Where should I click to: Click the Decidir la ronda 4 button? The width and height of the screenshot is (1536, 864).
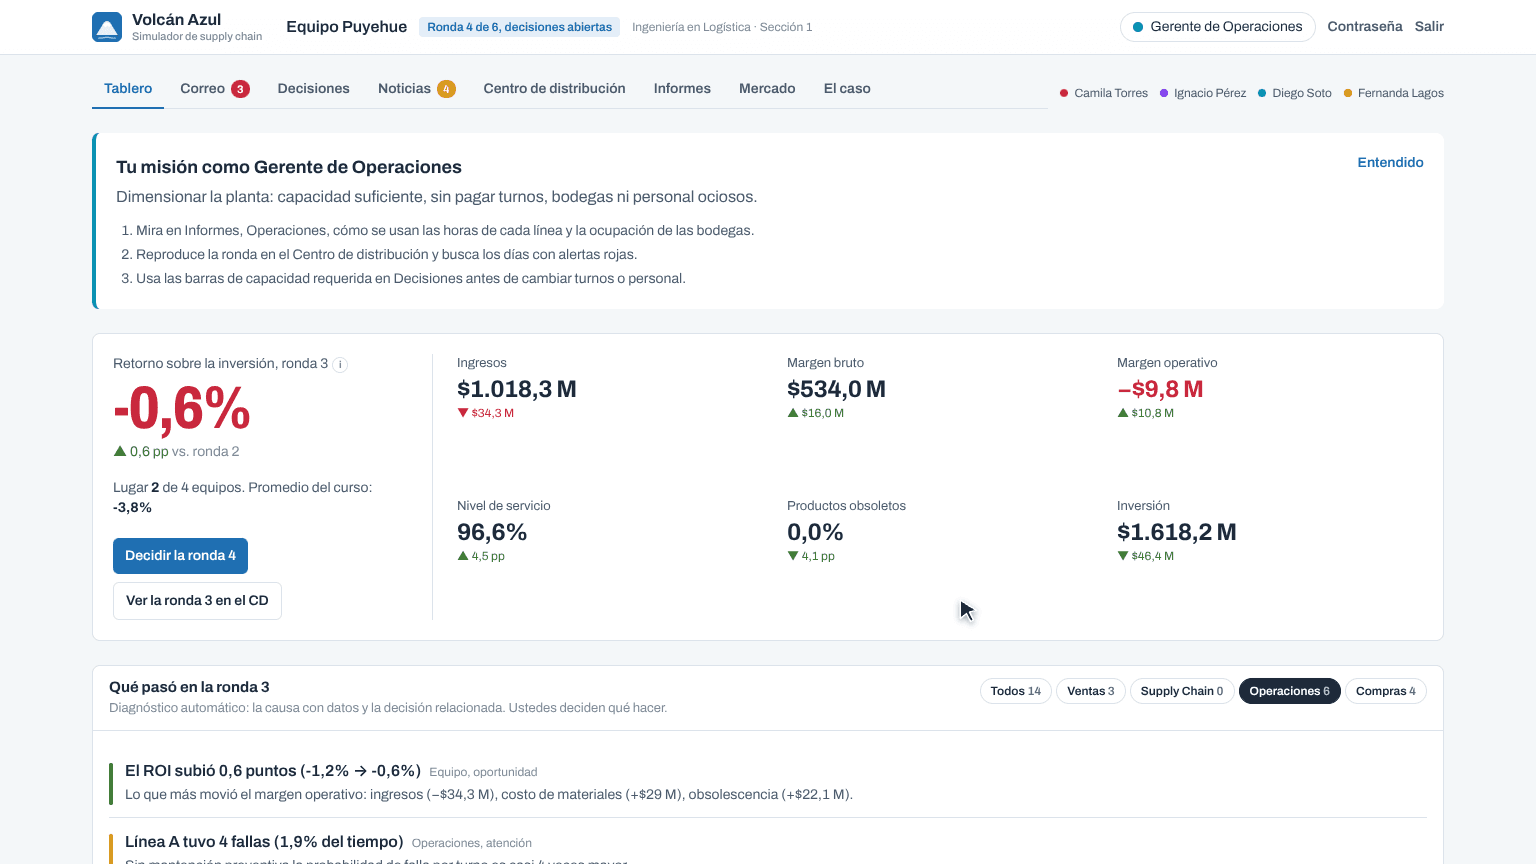coord(181,556)
